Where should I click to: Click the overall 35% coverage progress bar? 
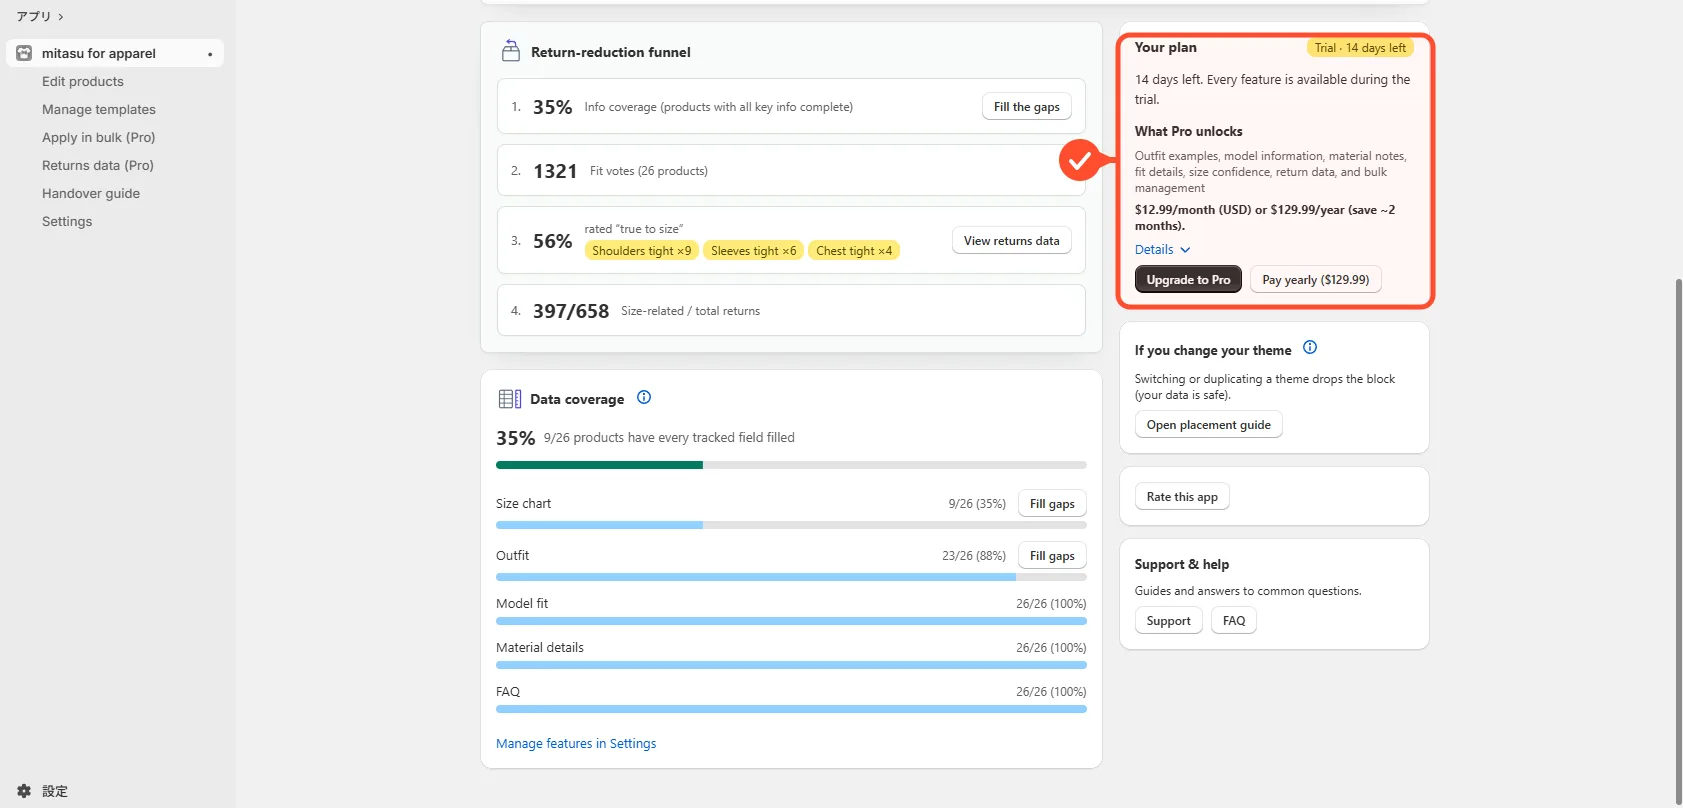click(x=791, y=465)
